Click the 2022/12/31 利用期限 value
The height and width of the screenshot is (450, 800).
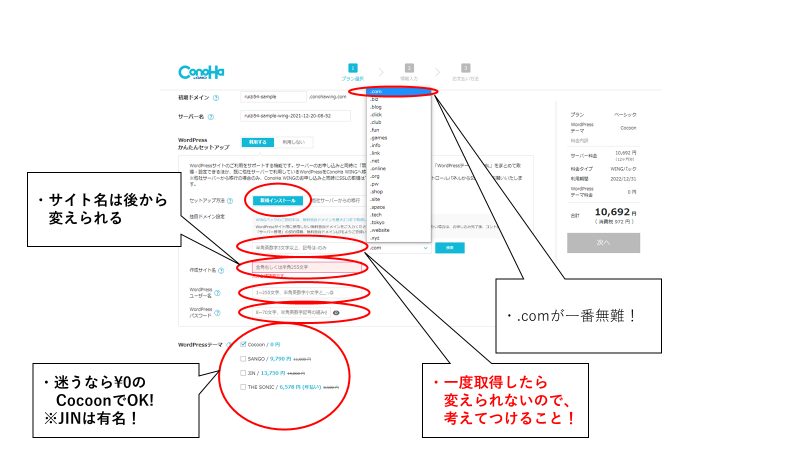623,179
